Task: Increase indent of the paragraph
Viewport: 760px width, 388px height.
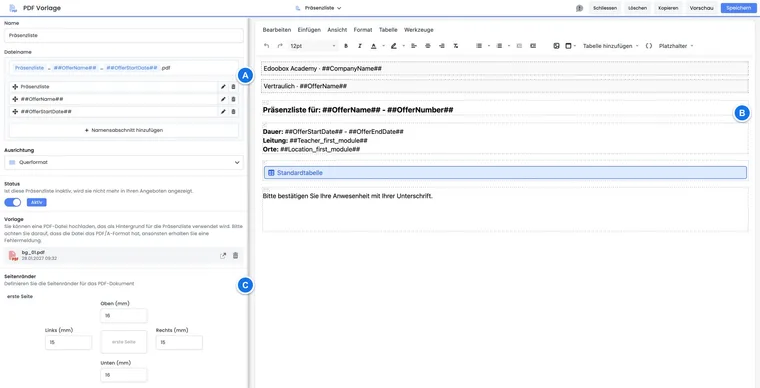Action: coord(533,46)
